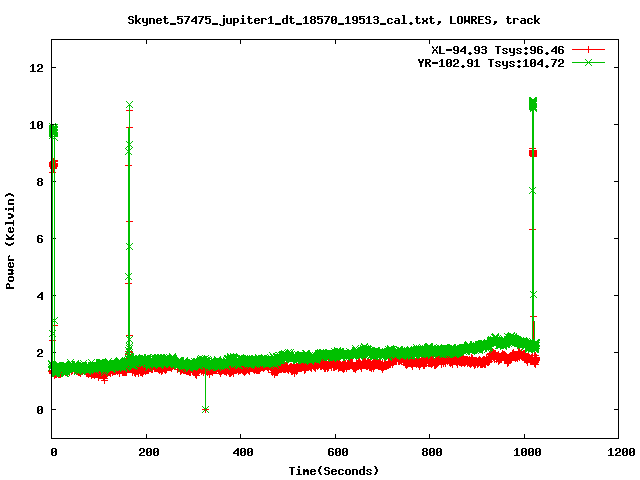Viewport: 640px width, 480px height.
Task: Click x-axis tick label 800
Action: point(431,452)
